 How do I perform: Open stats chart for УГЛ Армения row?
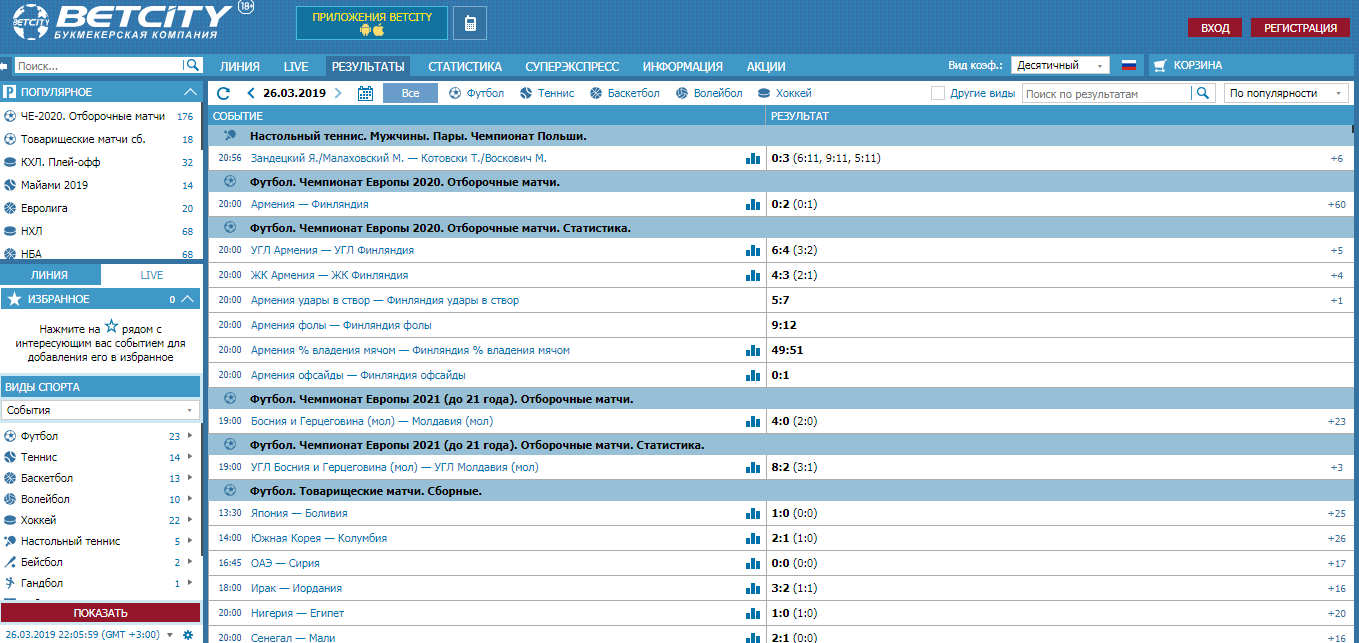tap(753, 250)
